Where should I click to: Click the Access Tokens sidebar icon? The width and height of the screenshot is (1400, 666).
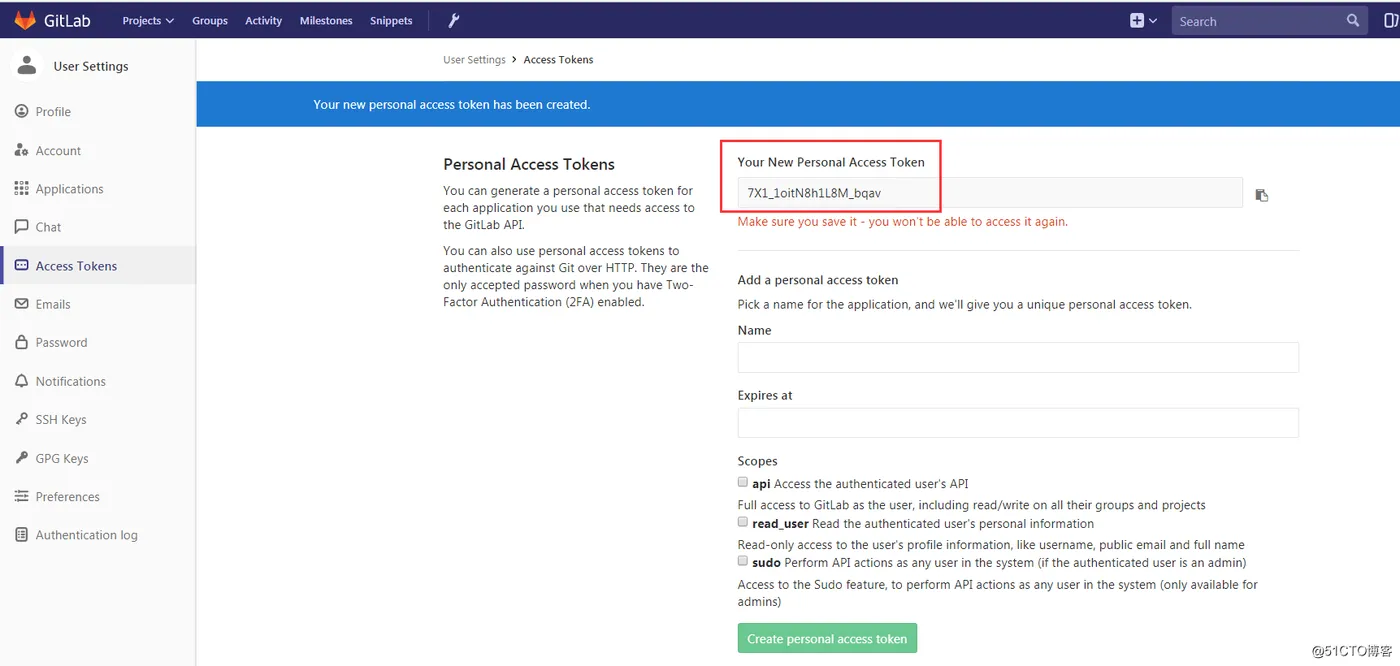(22, 265)
